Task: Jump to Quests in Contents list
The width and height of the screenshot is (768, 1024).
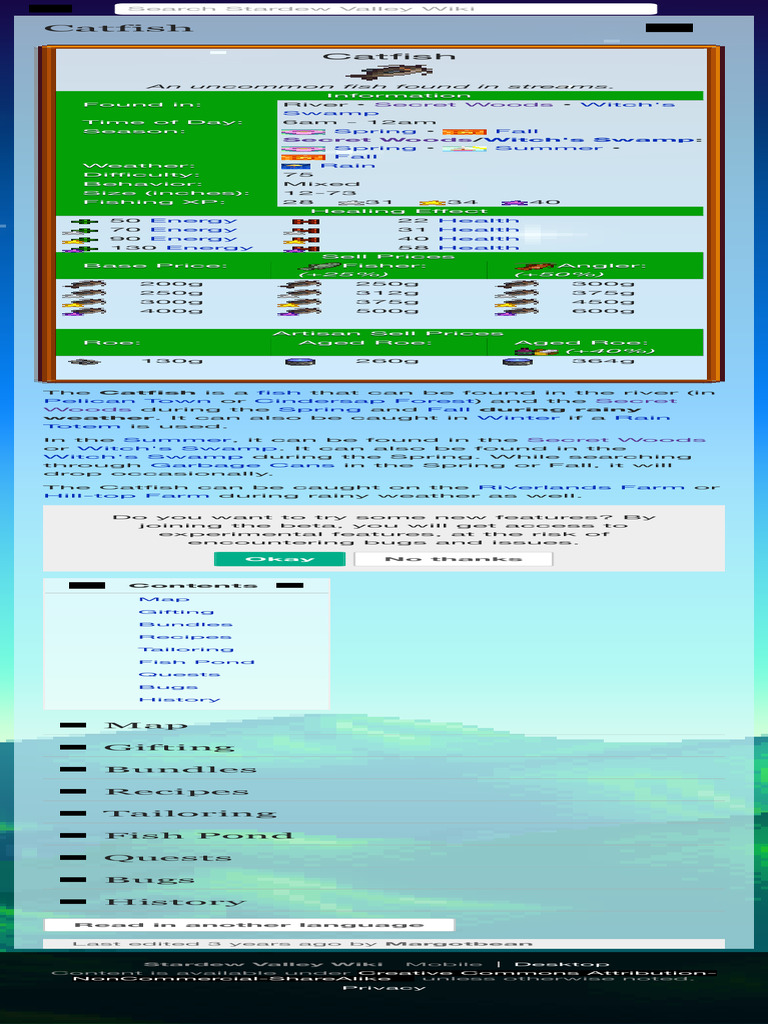Action: click(x=180, y=674)
